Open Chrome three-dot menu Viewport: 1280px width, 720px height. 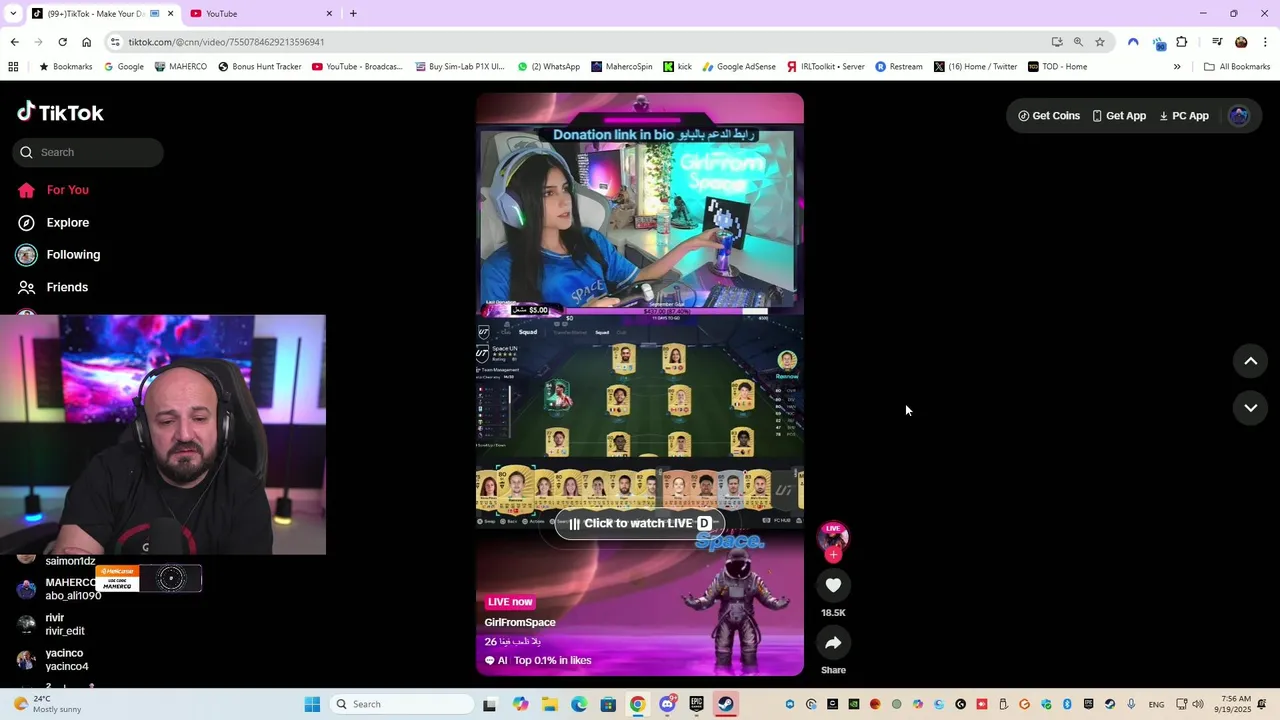pyautogui.click(x=1265, y=42)
